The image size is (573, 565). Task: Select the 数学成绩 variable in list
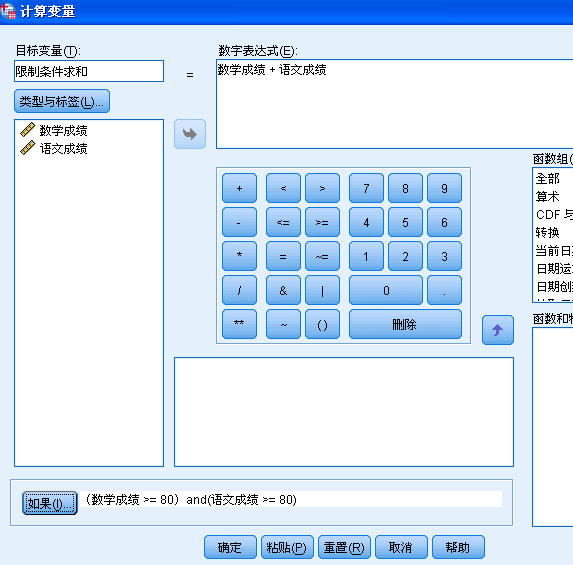pyautogui.click(x=63, y=130)
